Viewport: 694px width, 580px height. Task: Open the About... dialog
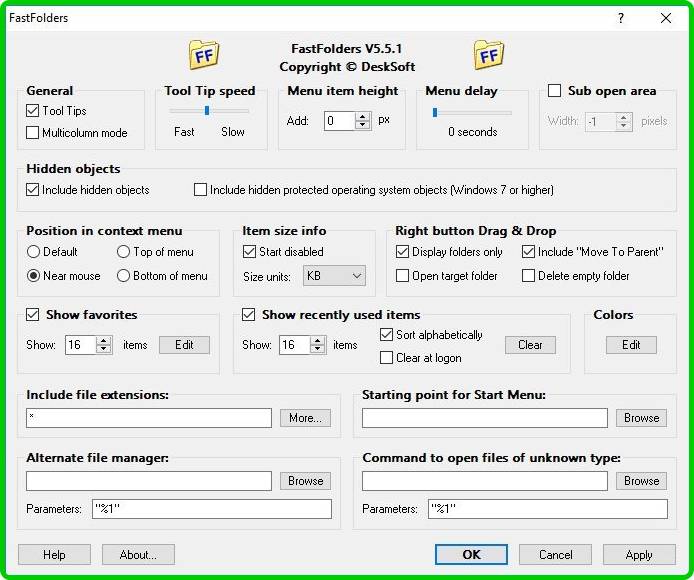[138, 555]
